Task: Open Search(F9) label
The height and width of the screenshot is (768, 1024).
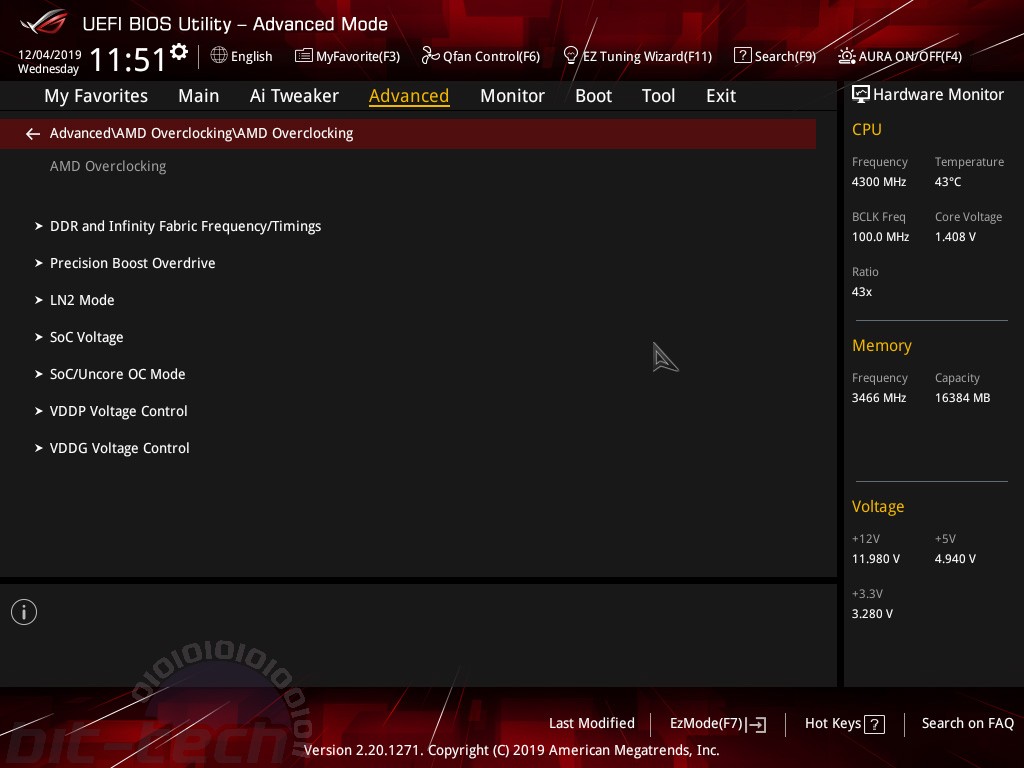Action: (785, 56)
